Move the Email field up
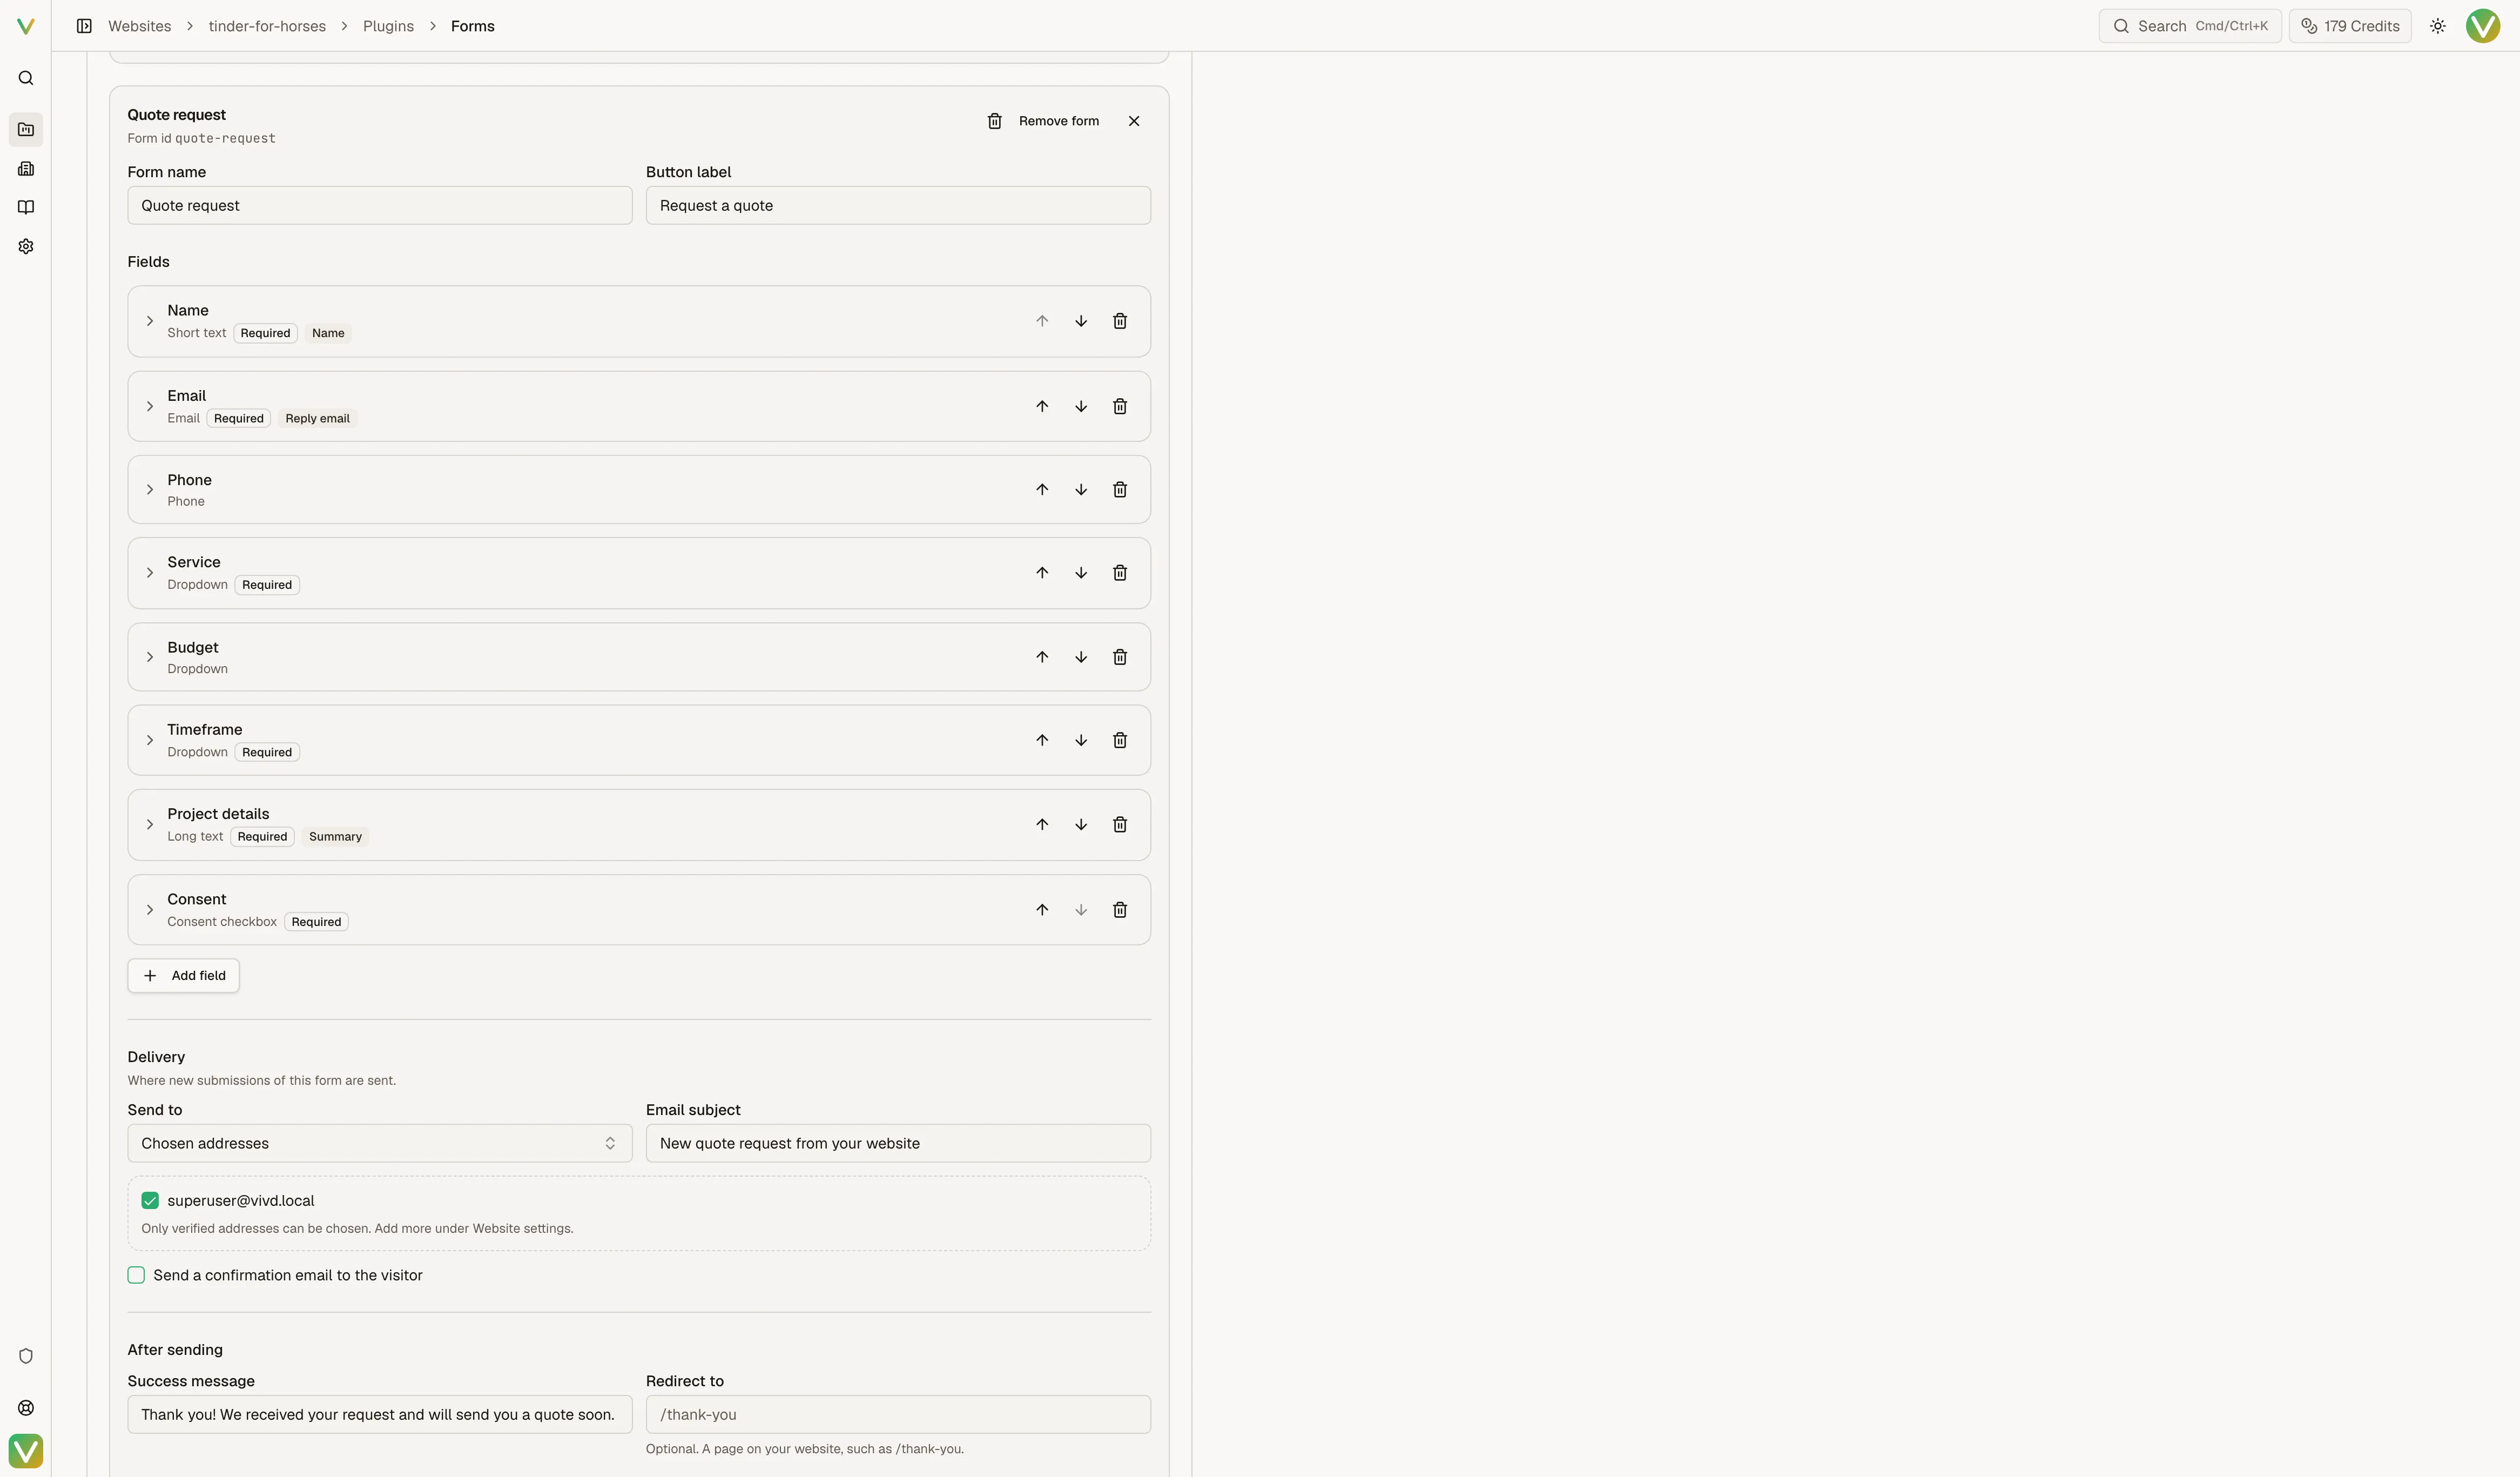 pos(1042,406)
